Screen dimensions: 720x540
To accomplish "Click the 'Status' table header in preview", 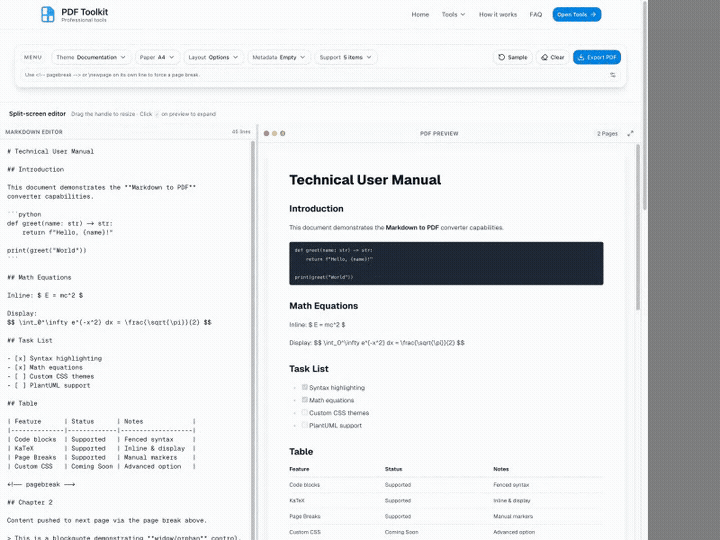I will pyautogui.click(x=394, y=469).
